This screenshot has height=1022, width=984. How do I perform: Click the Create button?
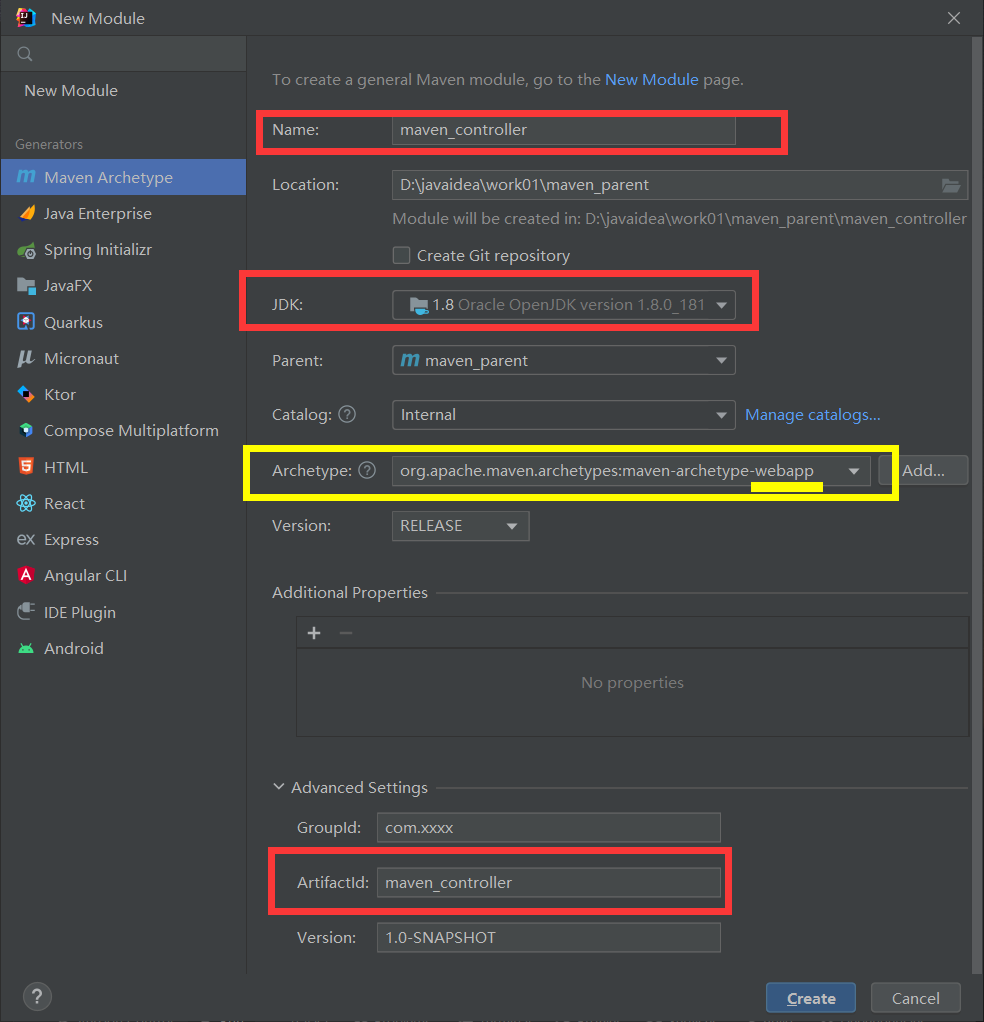click(811, 998)
